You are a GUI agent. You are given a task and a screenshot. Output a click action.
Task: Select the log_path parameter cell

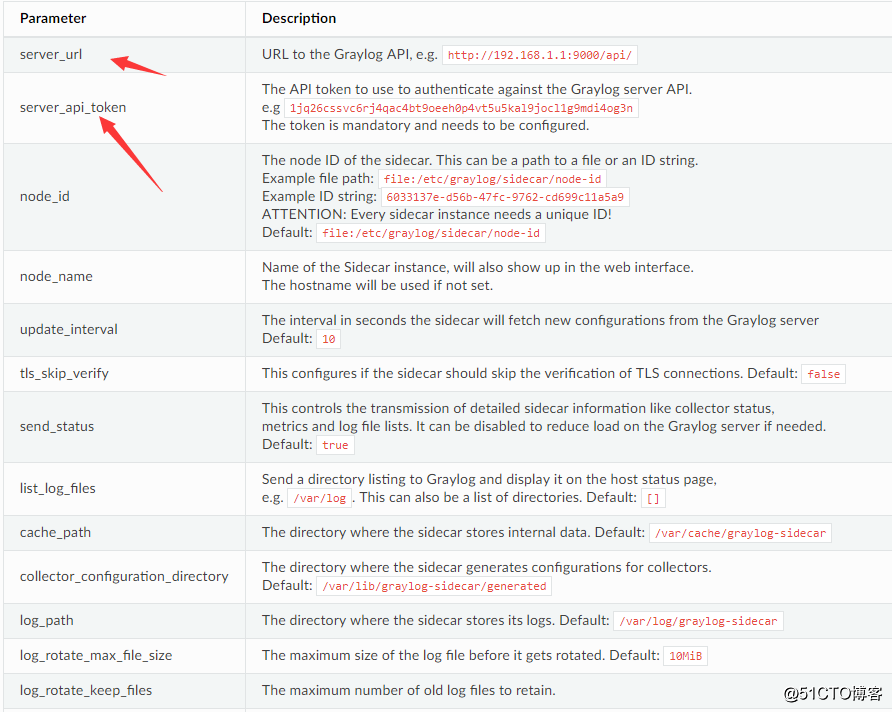coord(124,620)
